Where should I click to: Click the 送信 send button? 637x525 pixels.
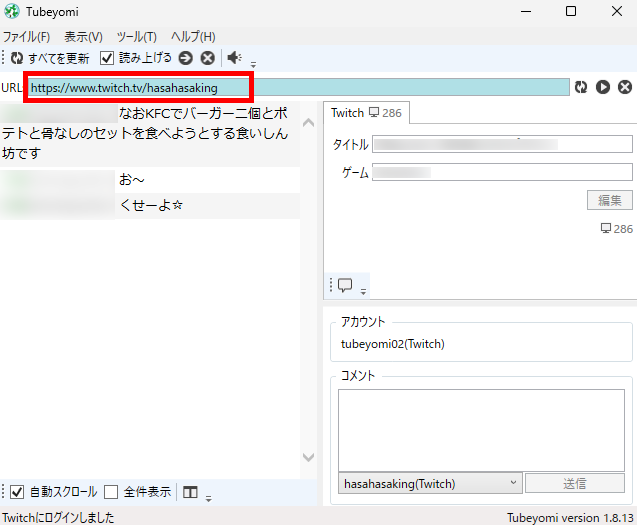pos(575,484)
